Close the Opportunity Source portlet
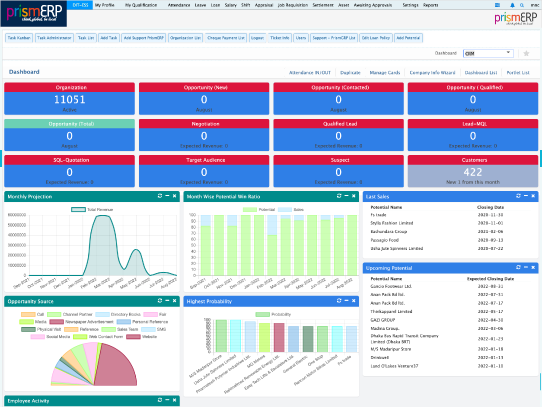 point(175,301)
